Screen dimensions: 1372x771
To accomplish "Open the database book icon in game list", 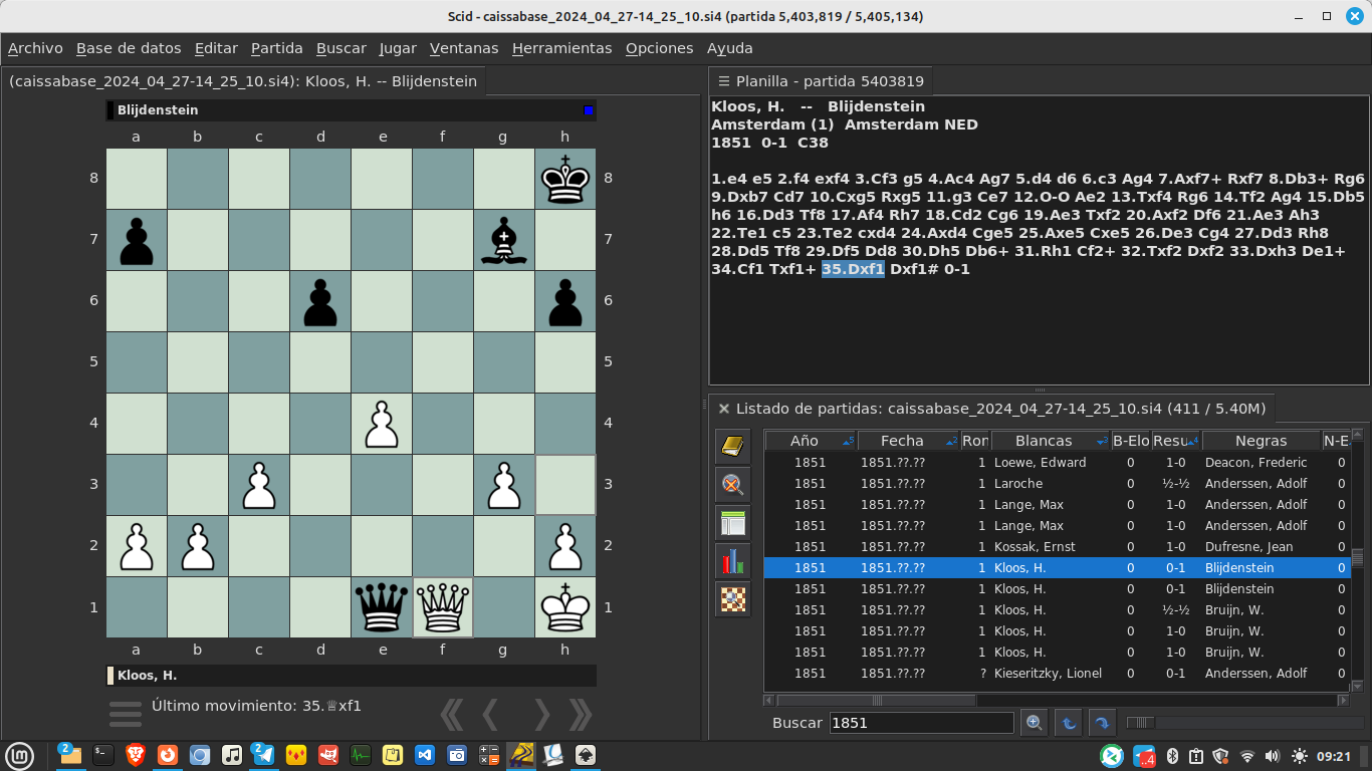I will (x=733, y=446).
